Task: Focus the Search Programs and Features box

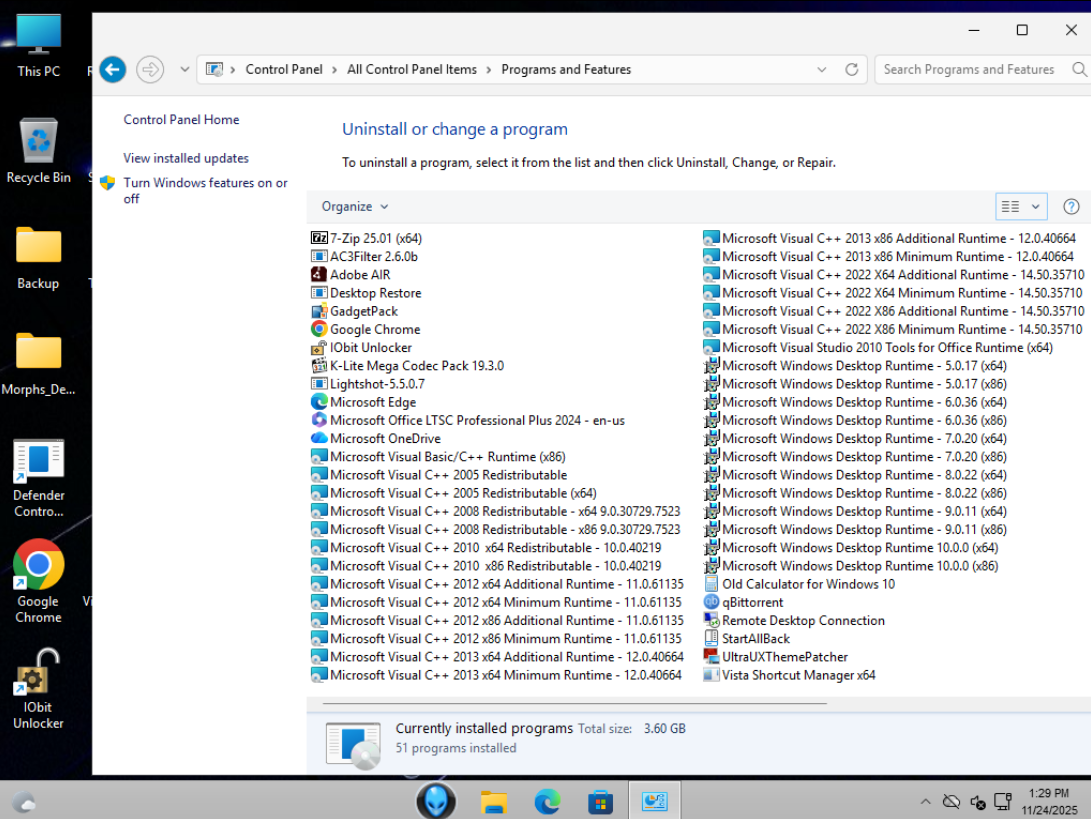Action: [971, 70]
